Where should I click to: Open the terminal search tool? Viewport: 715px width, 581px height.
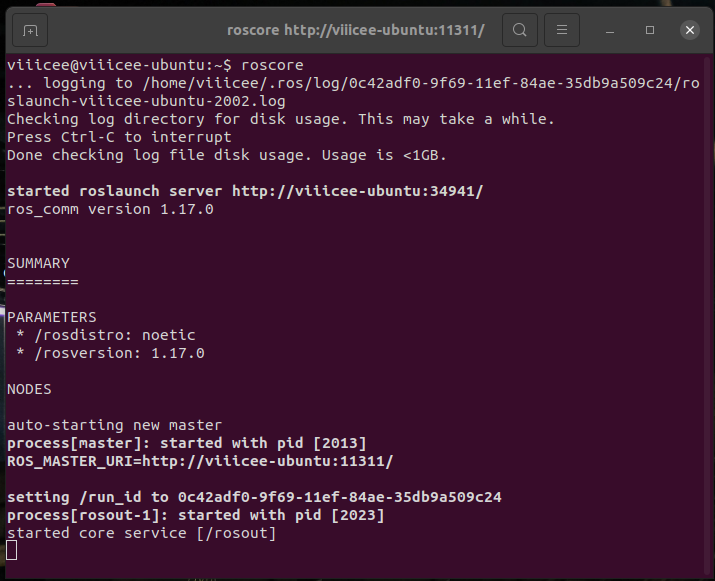coord(519,30)
